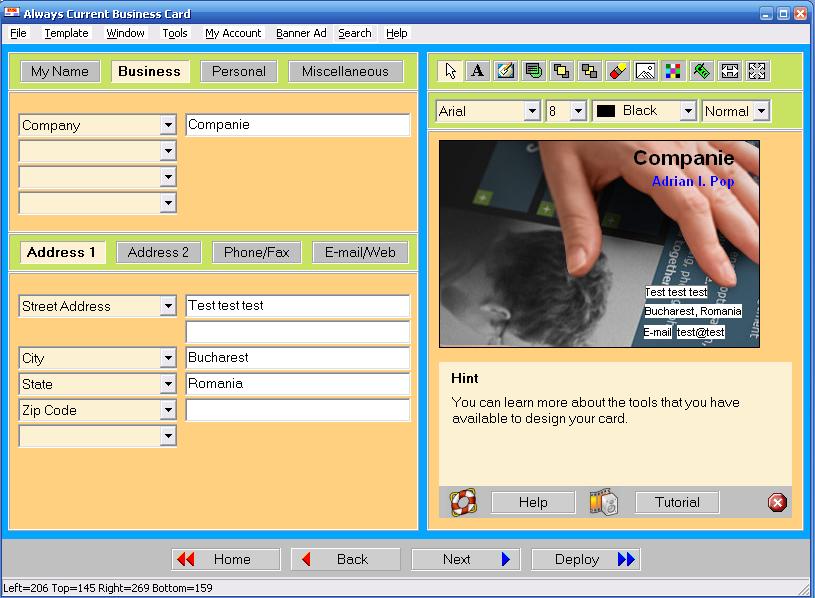Image resolution: width=815 pixels, height=598 pixels.
Task: Expand the Arial font dropdown
Action: [531, 111]
